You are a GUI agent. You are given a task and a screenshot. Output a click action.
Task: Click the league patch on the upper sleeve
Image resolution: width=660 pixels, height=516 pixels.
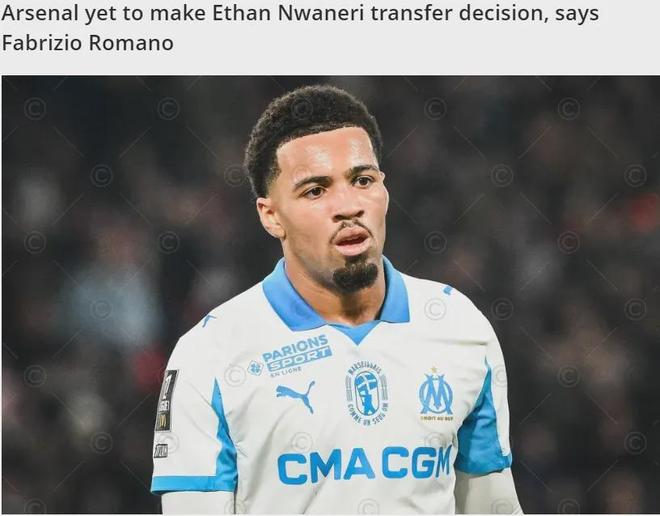click(167, 400)
